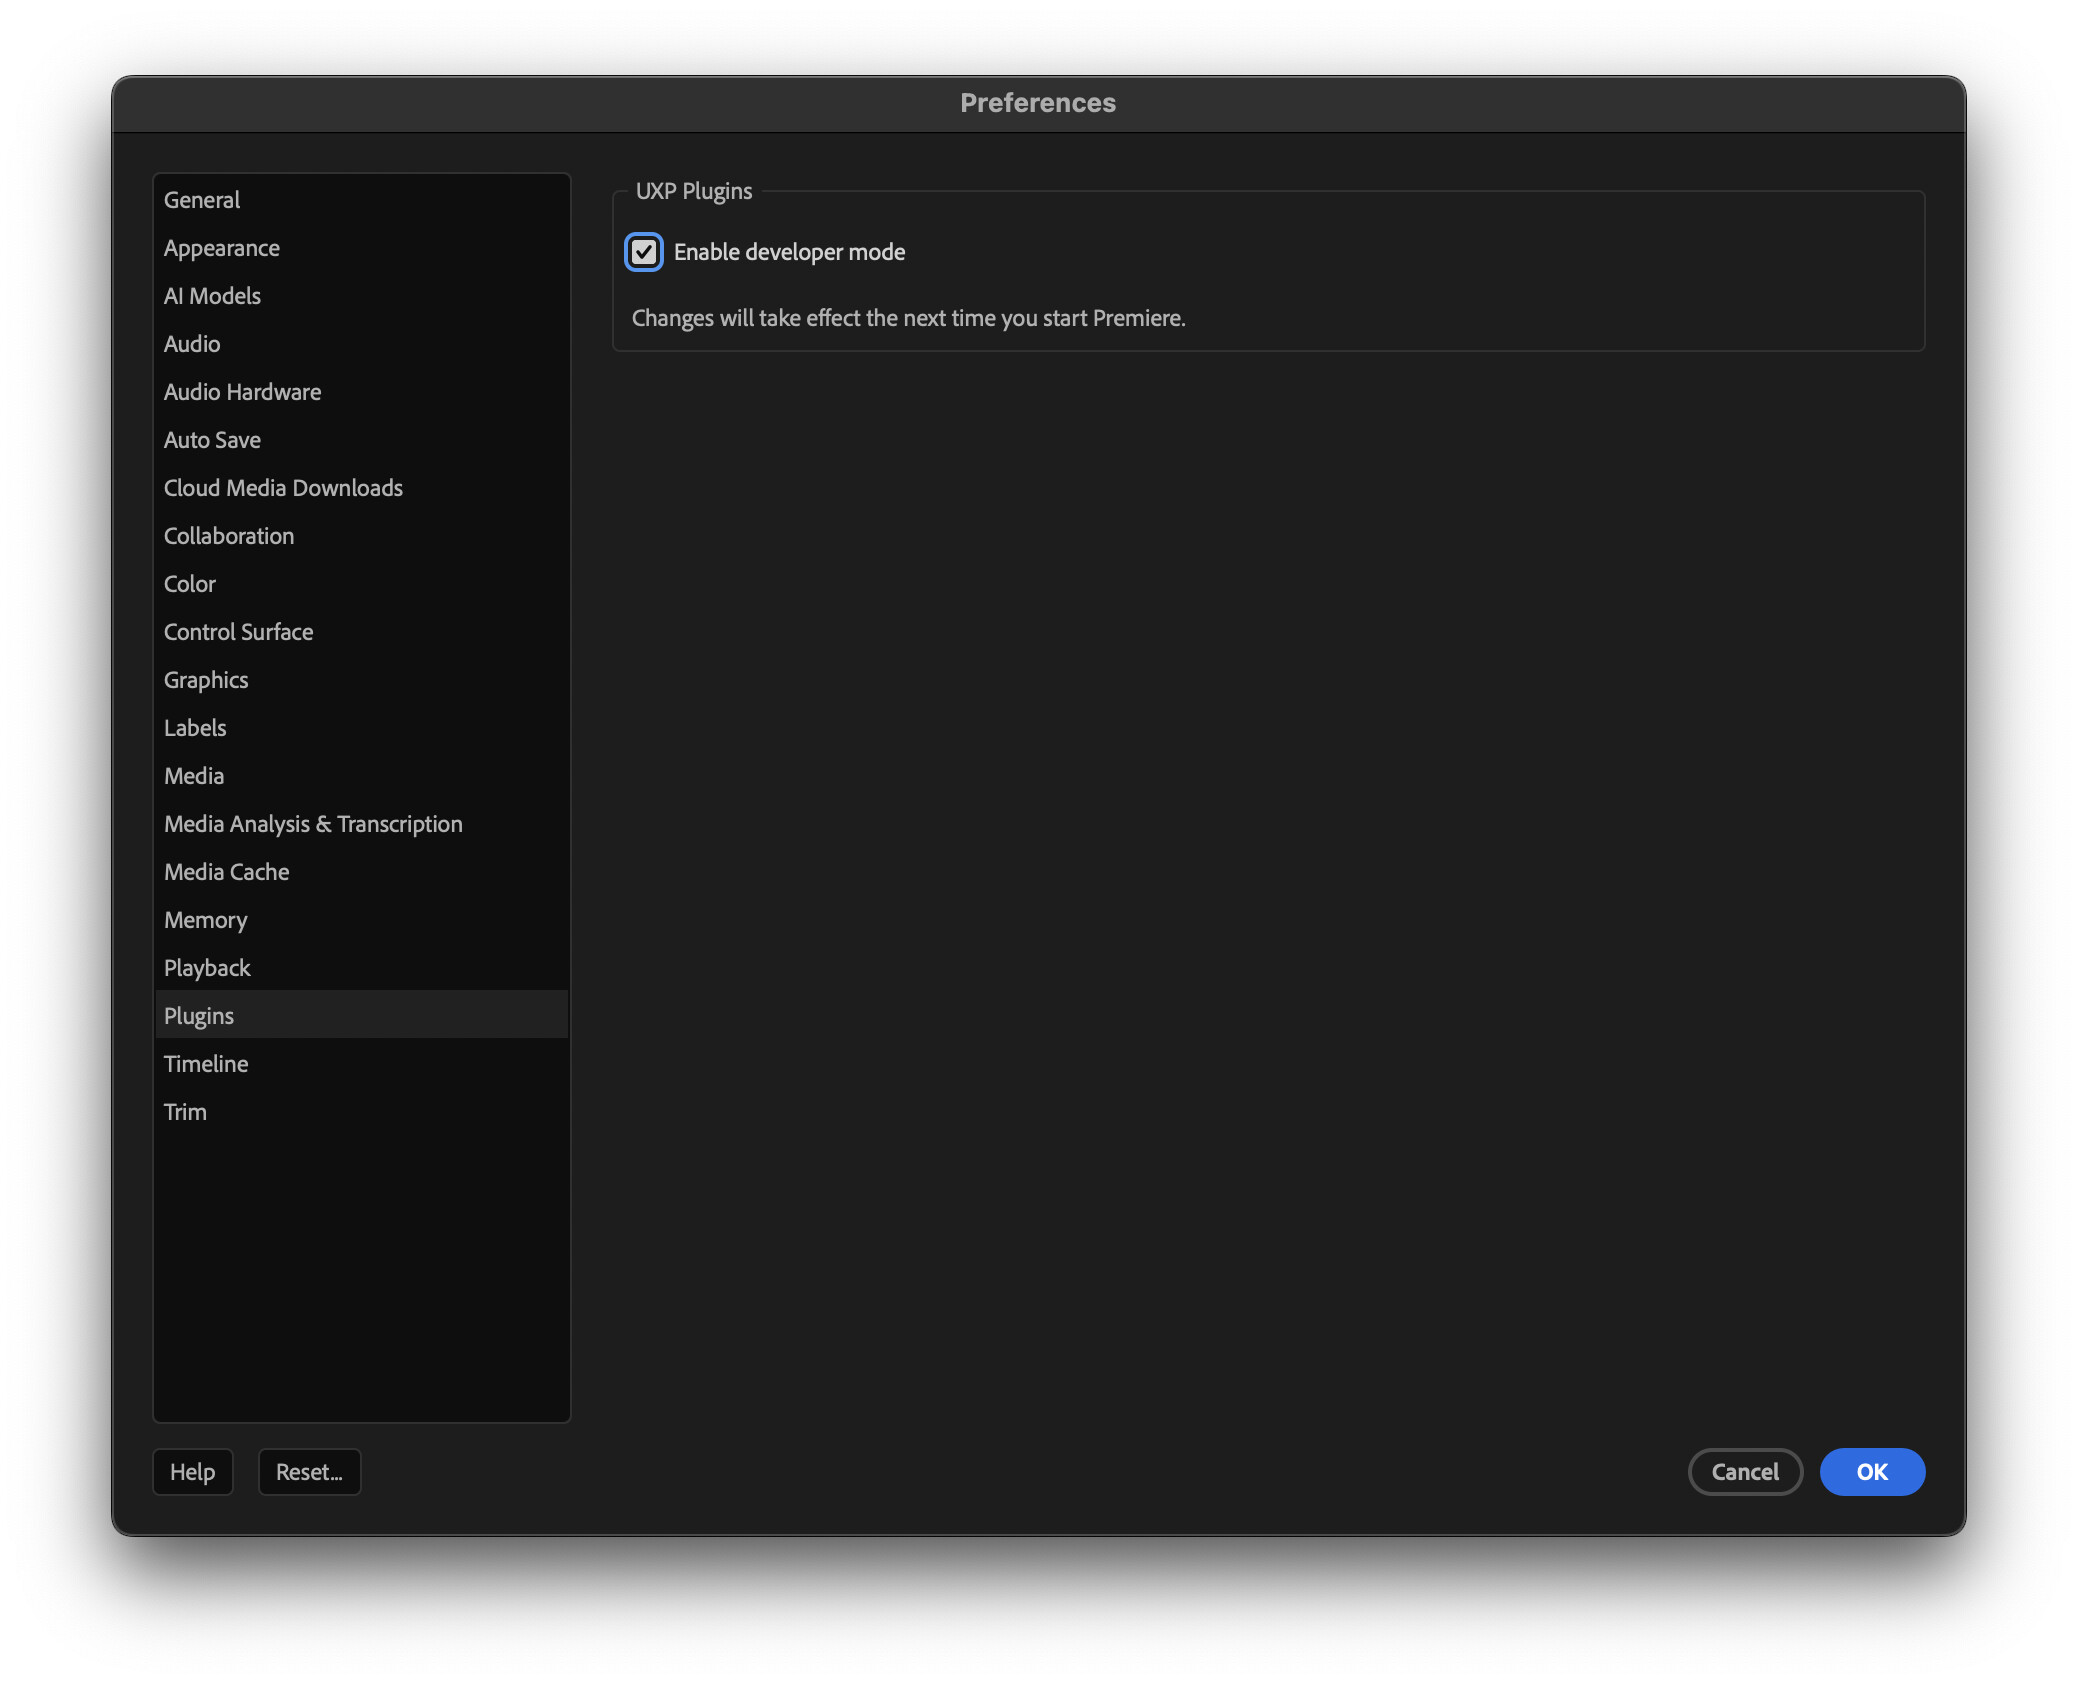Go to Labels preferences
Screen dimensions: 2078x1684
point(195,728)
